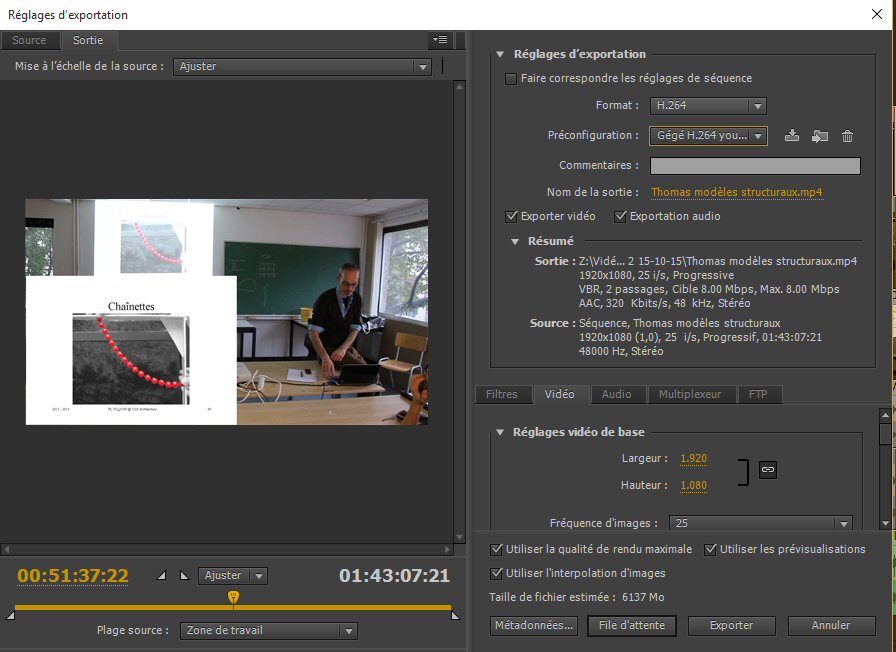896x652 pixels.
Task: Toggle Utiliser la qualité de rendu maximale
Action: (x=497, y=549)
